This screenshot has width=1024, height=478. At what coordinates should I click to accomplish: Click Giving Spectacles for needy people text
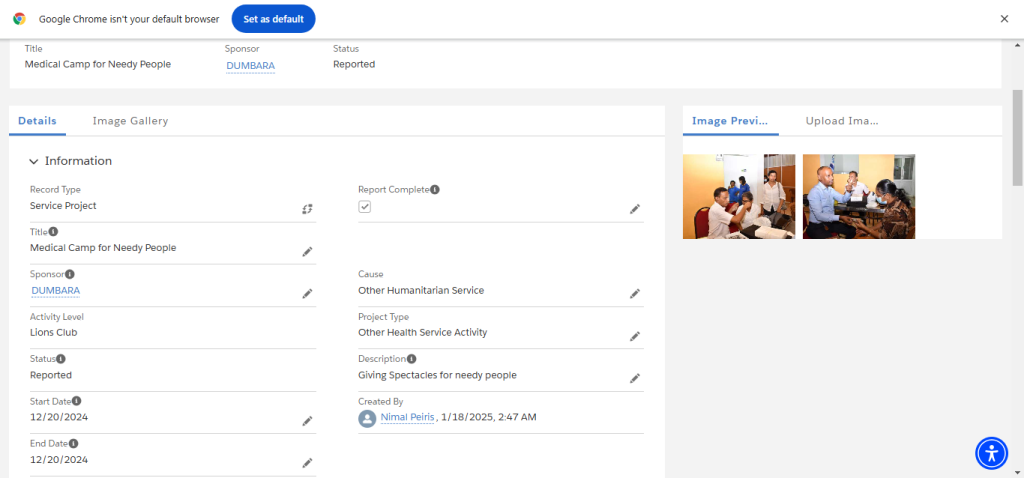438,375
